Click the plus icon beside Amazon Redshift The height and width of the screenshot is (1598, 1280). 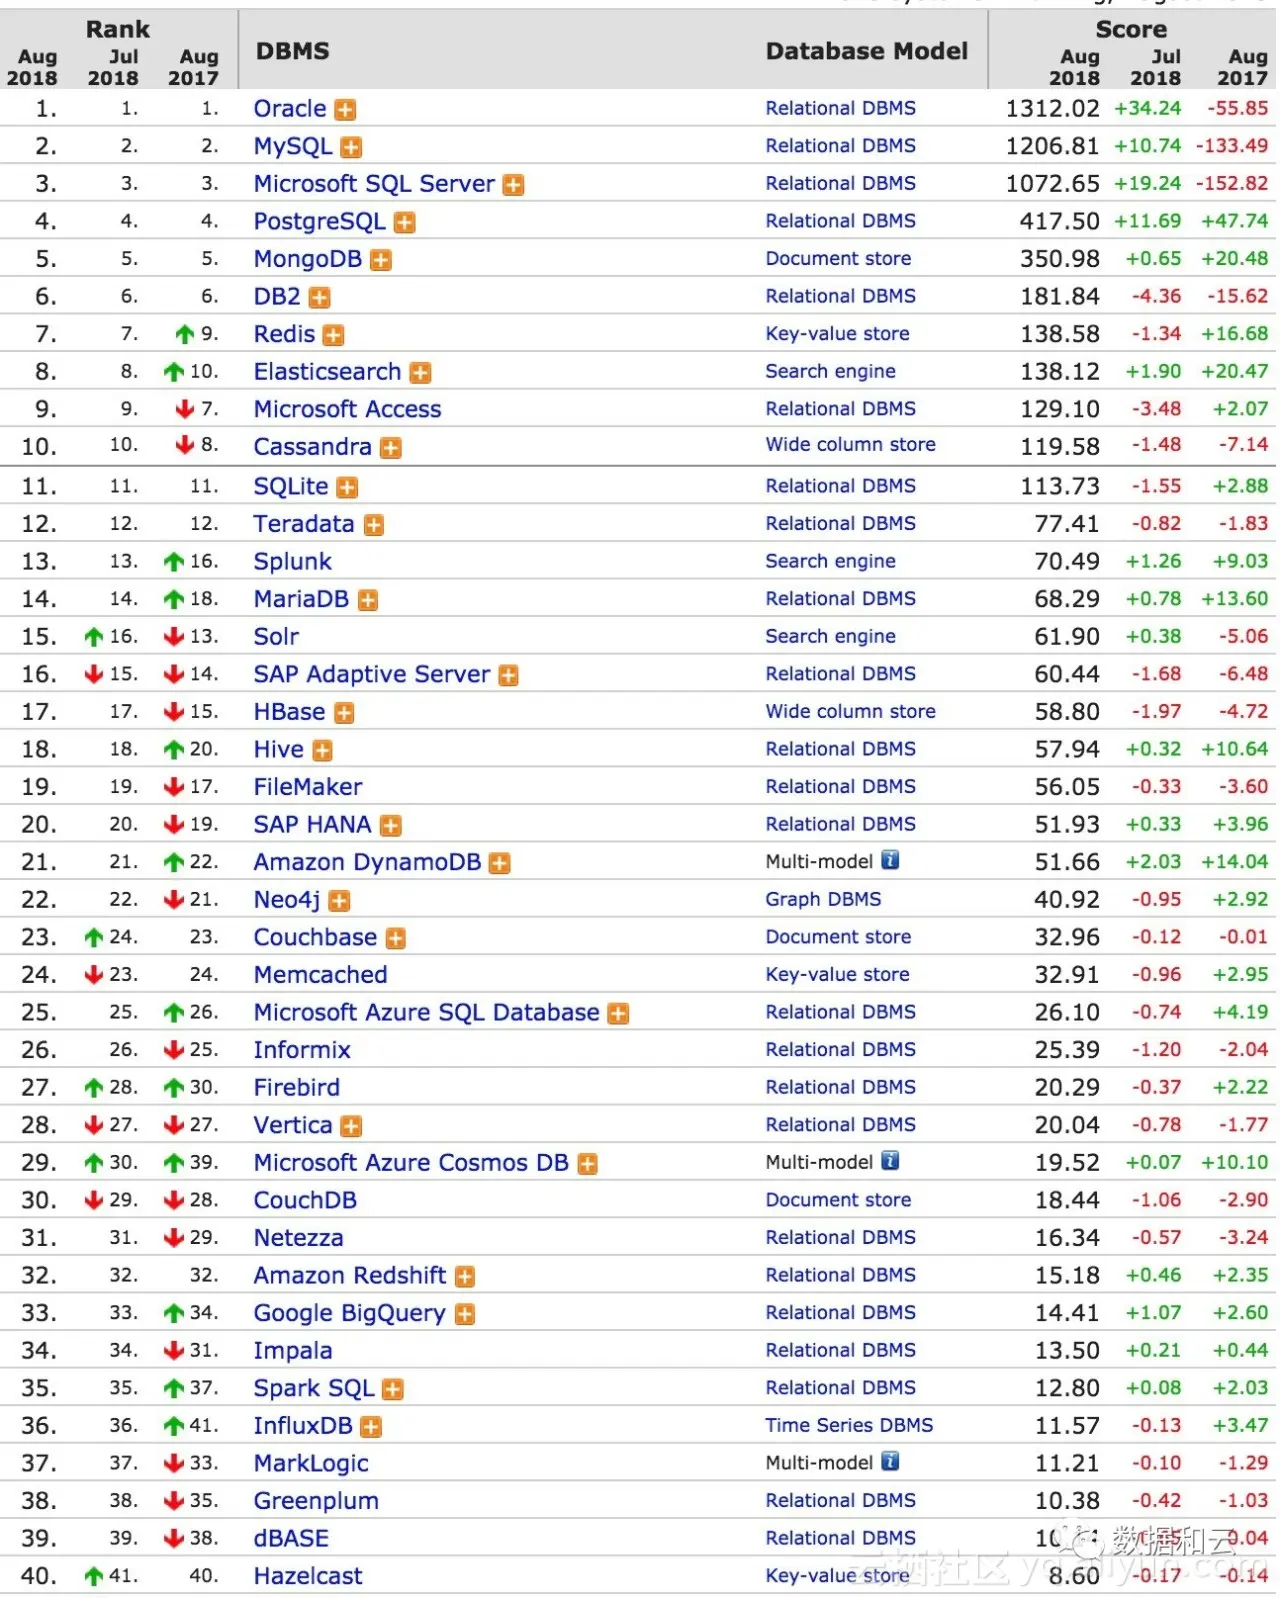465,1277
